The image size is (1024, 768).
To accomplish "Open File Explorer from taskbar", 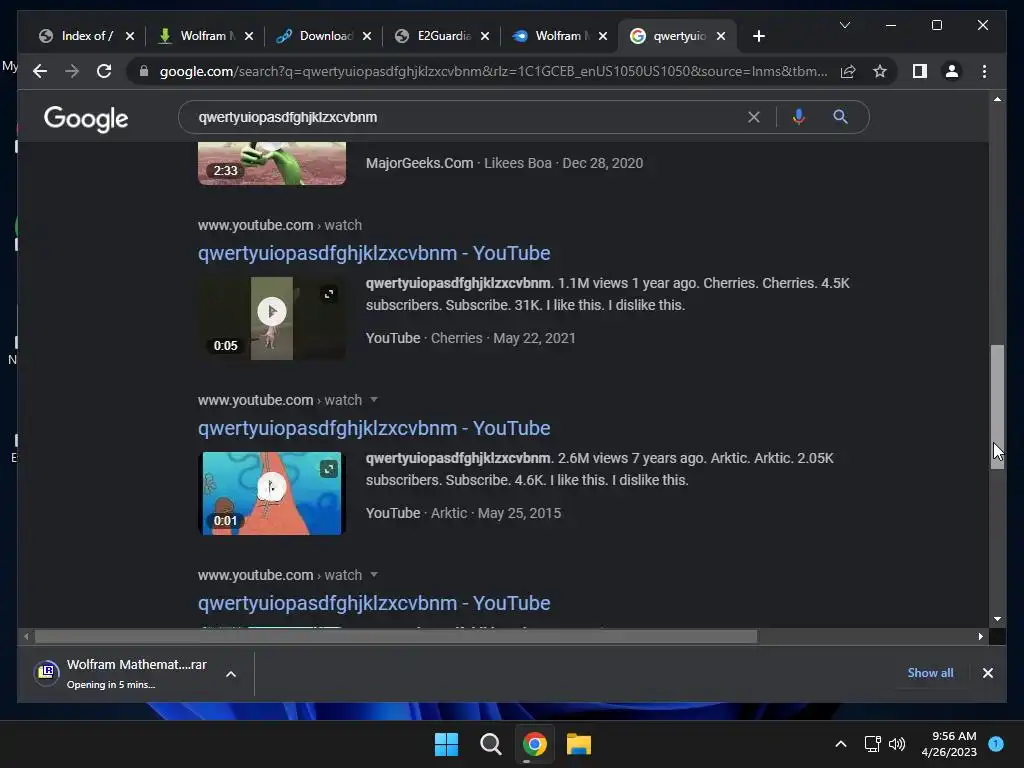I will coord(578,744).
